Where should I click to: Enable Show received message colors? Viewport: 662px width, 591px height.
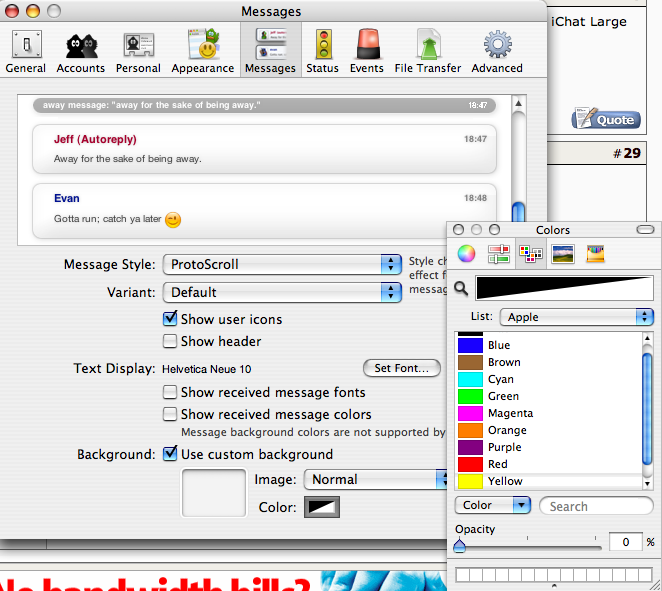click(x=170, y=414)
